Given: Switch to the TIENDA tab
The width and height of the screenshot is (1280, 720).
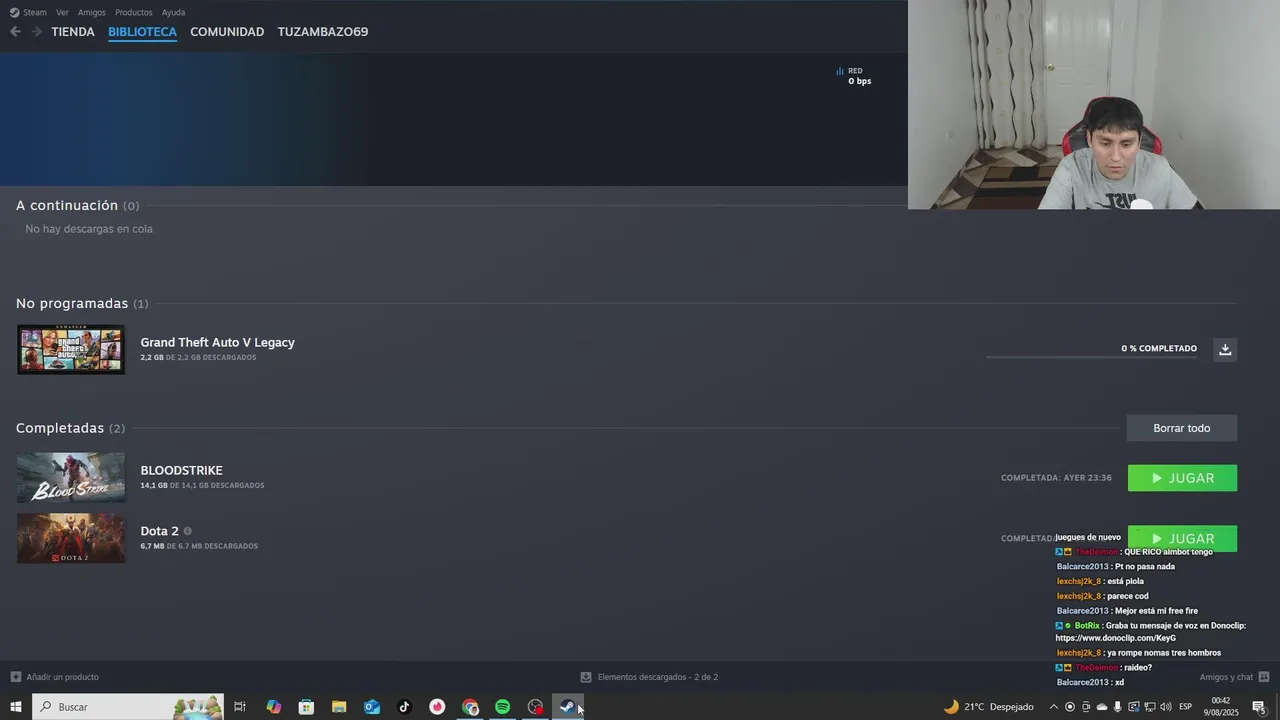Looking at the screenshot, I should coord(73,32).
